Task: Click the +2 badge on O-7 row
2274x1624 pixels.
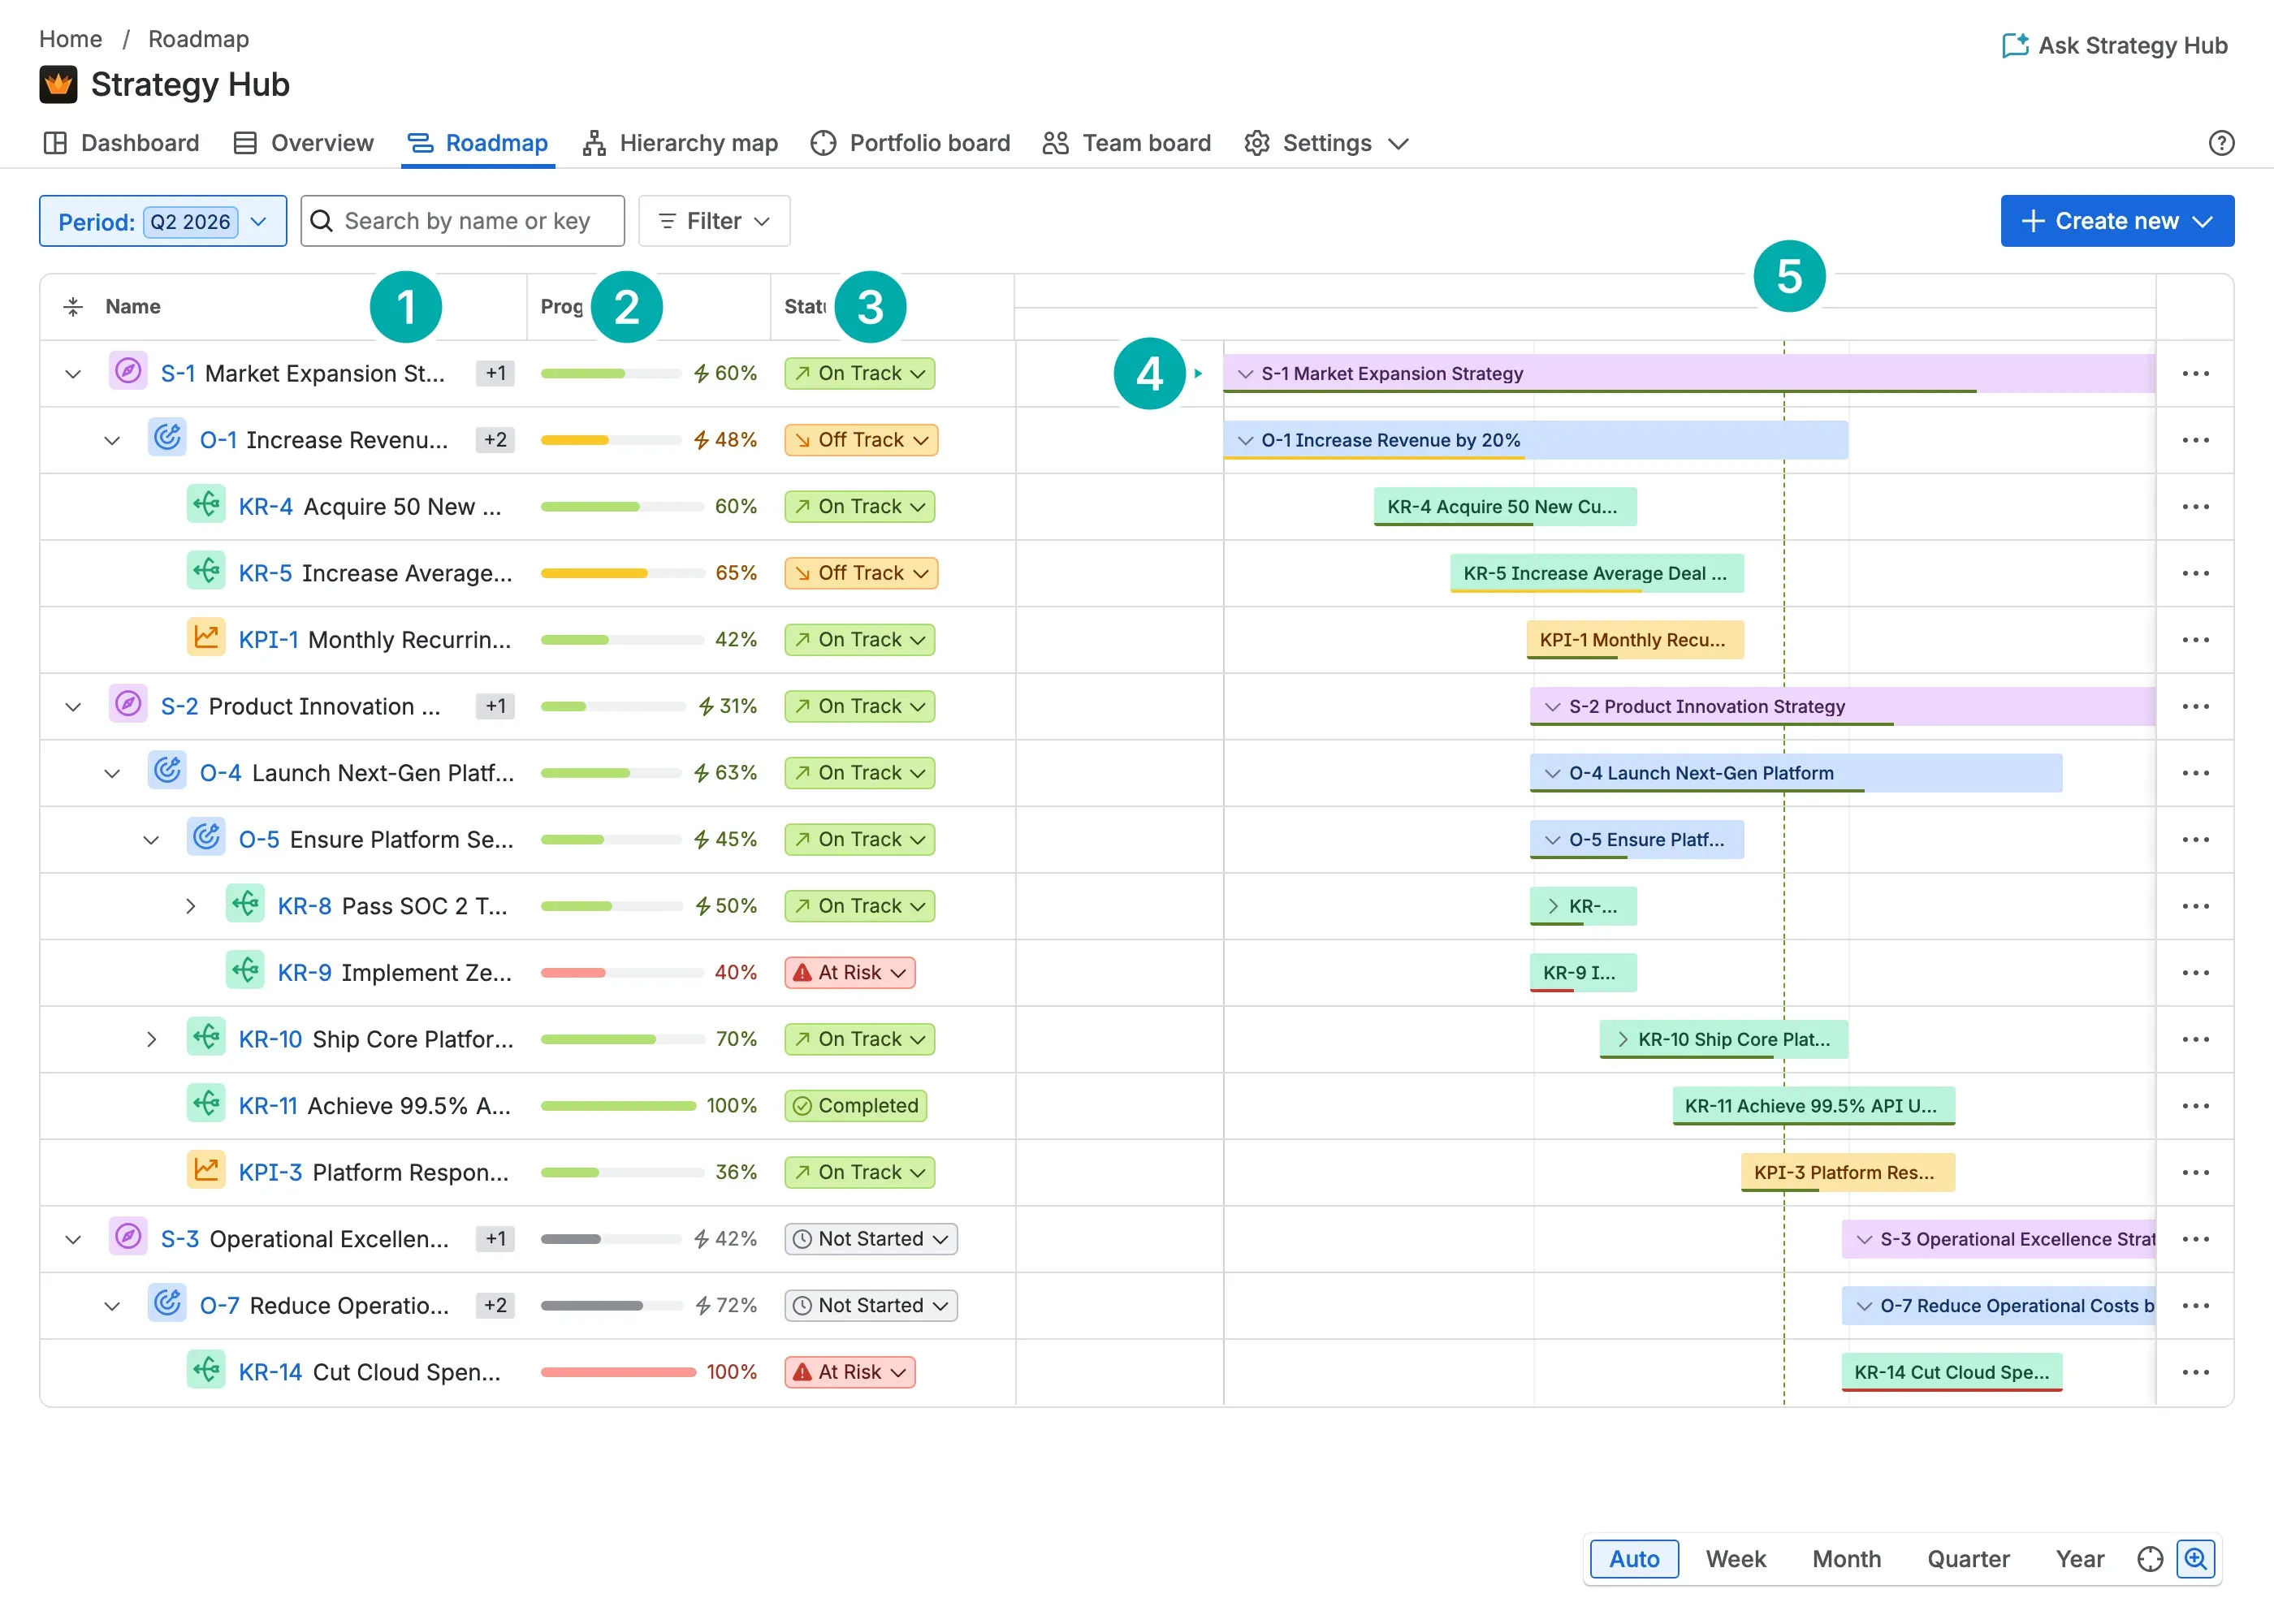Action: point(495,1305)
